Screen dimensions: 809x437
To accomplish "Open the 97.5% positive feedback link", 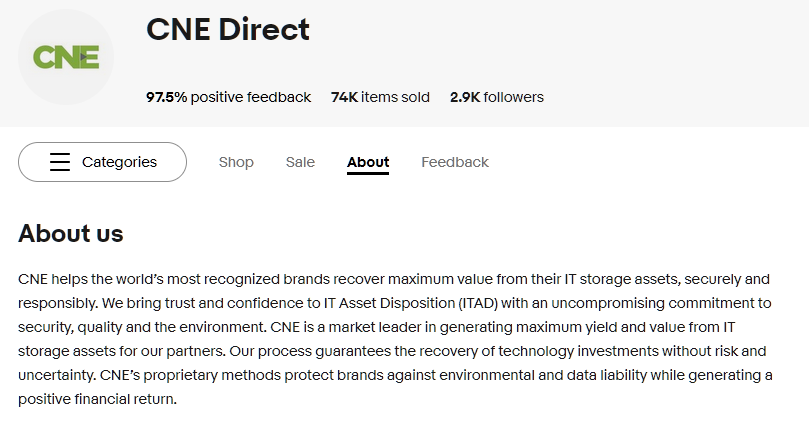I will coord(229,97).
